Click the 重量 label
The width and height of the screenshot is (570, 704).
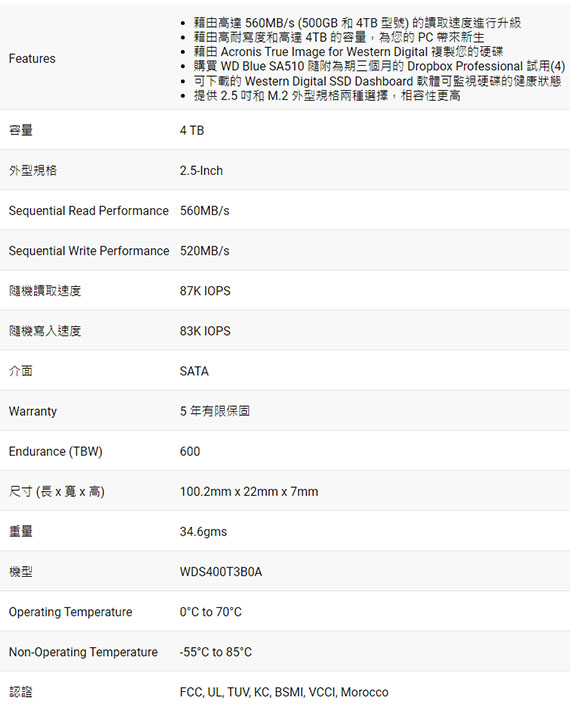[x=21, y=531]
